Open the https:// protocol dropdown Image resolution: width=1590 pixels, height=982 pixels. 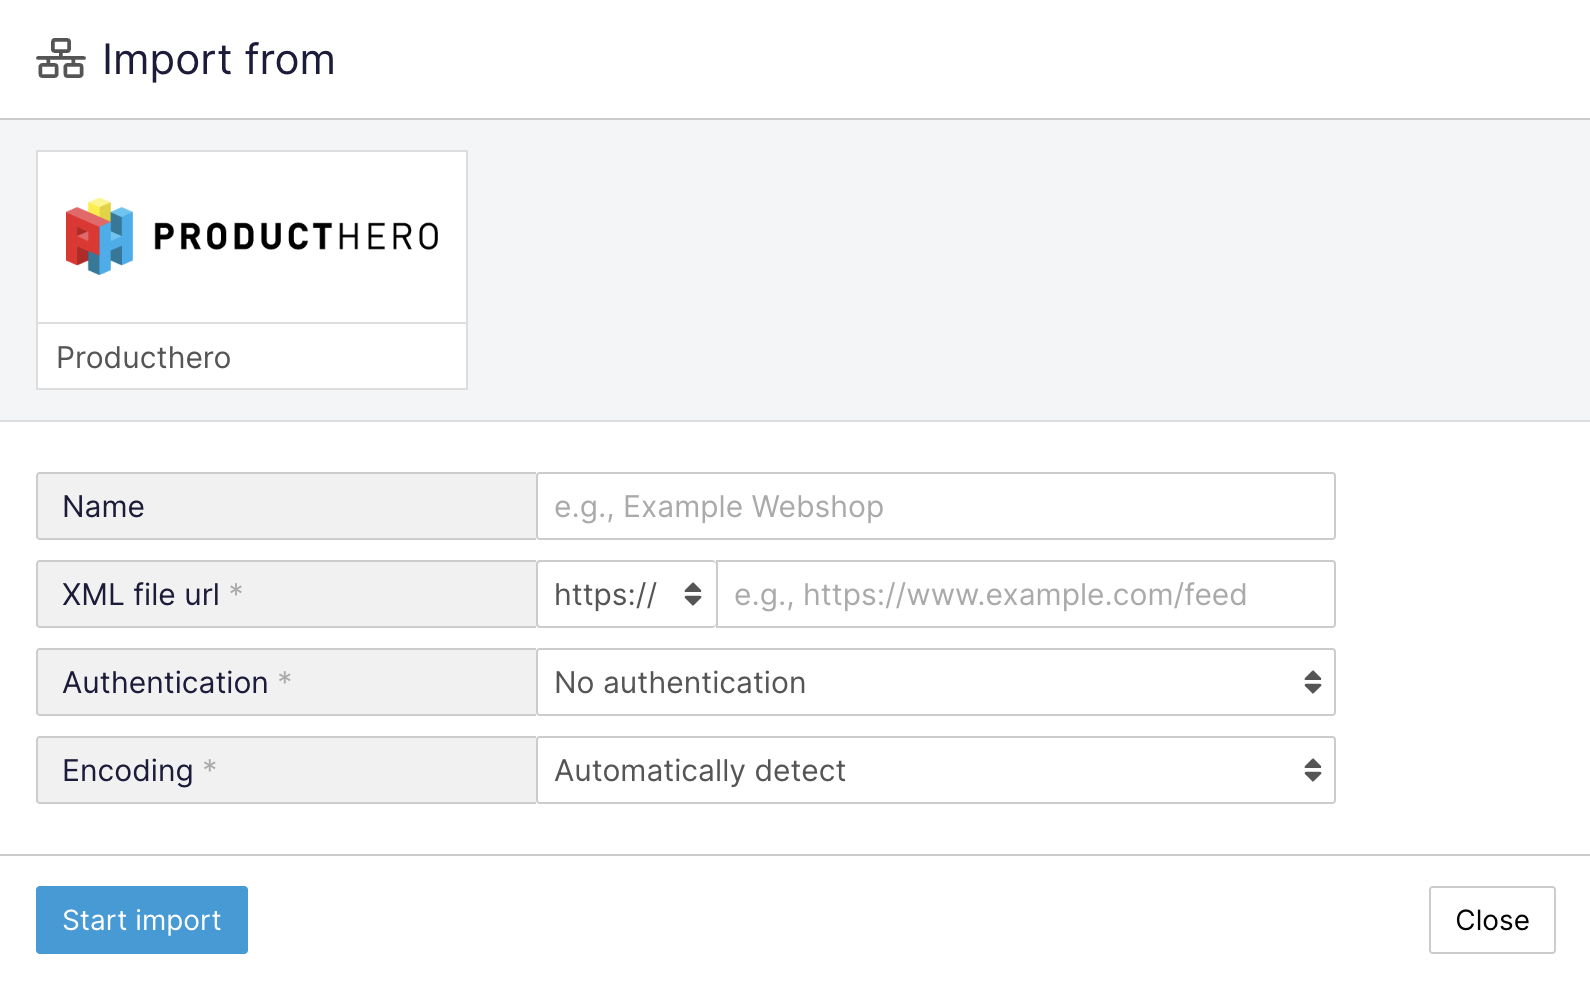point(626,594)
